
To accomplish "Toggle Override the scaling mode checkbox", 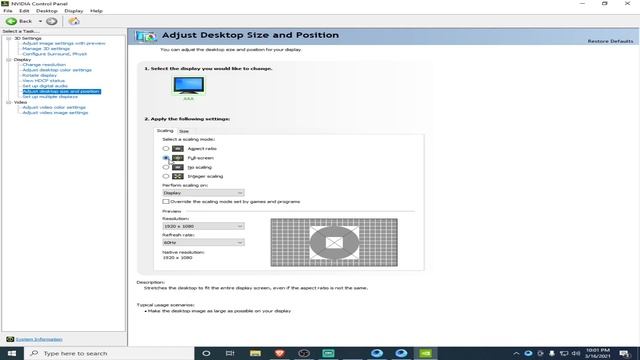I will click(166, 202).
